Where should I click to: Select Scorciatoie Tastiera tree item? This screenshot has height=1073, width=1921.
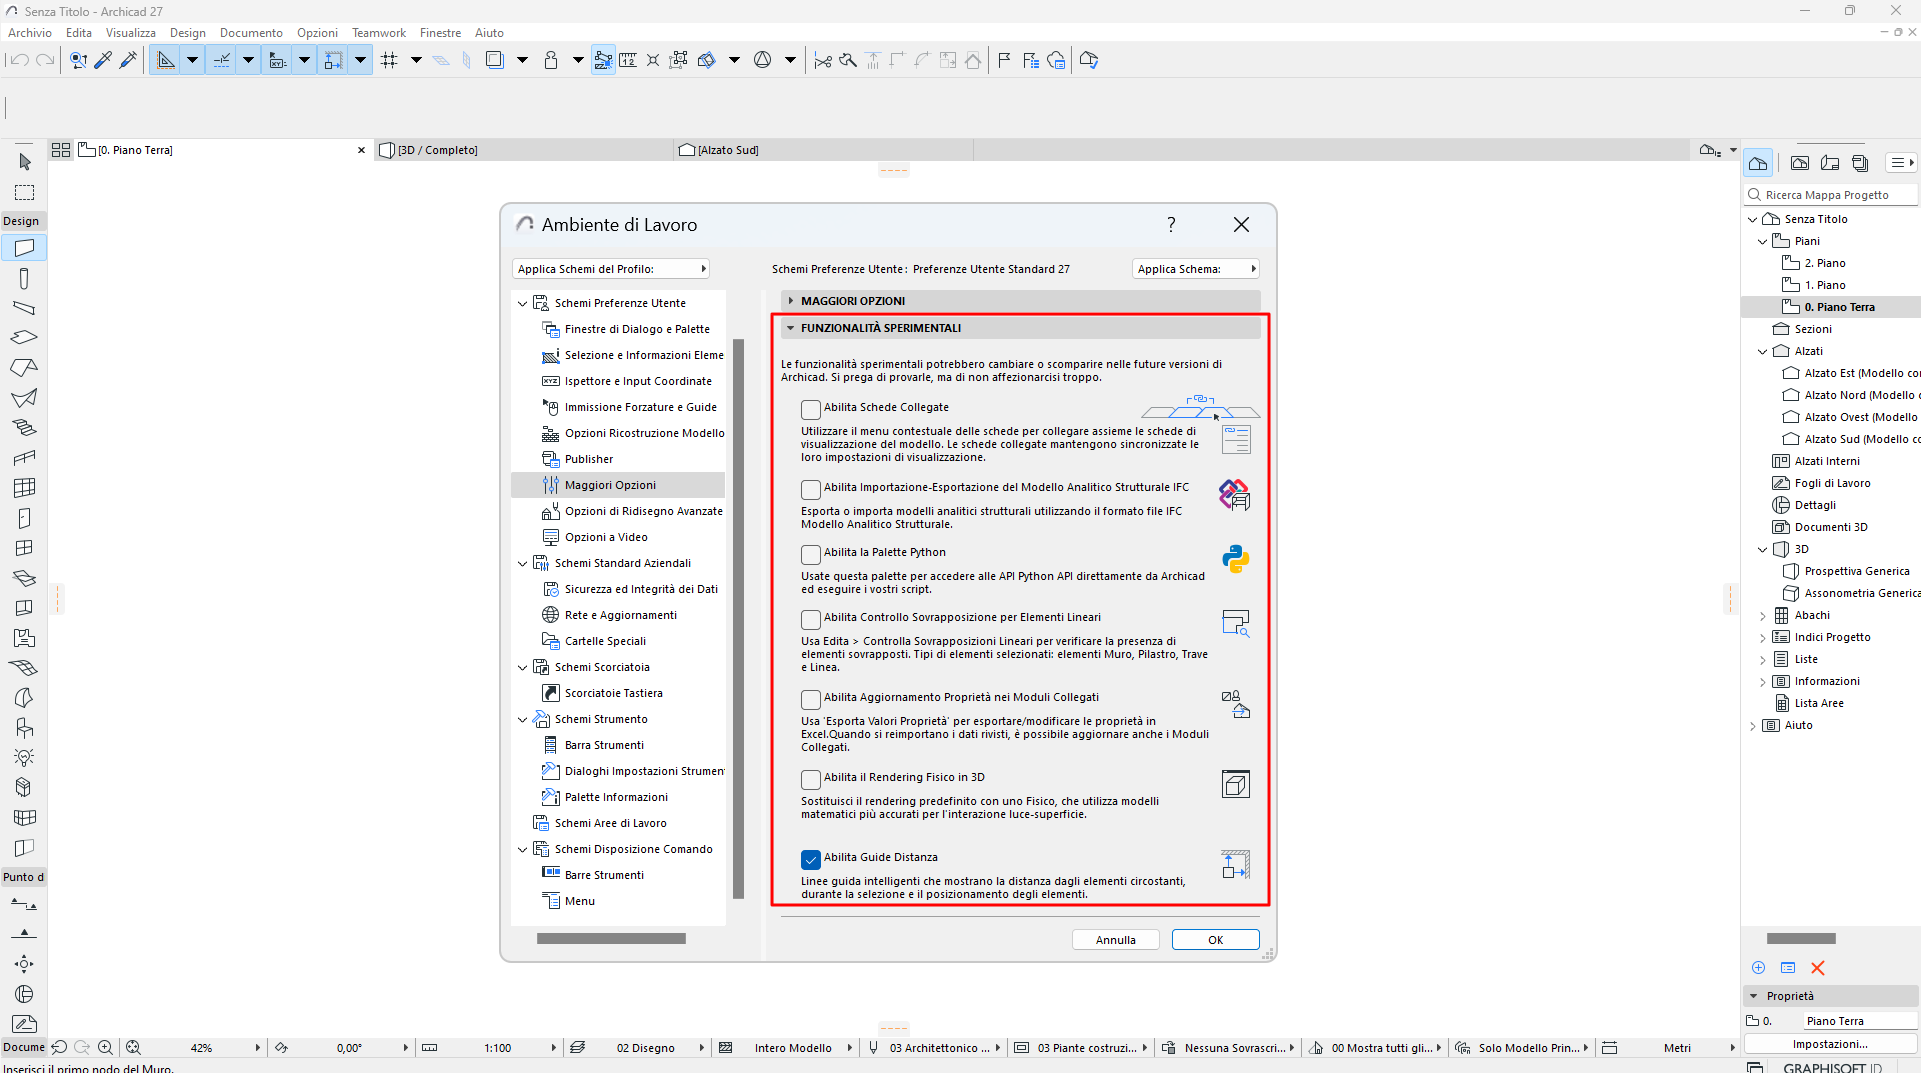[613, 693]
